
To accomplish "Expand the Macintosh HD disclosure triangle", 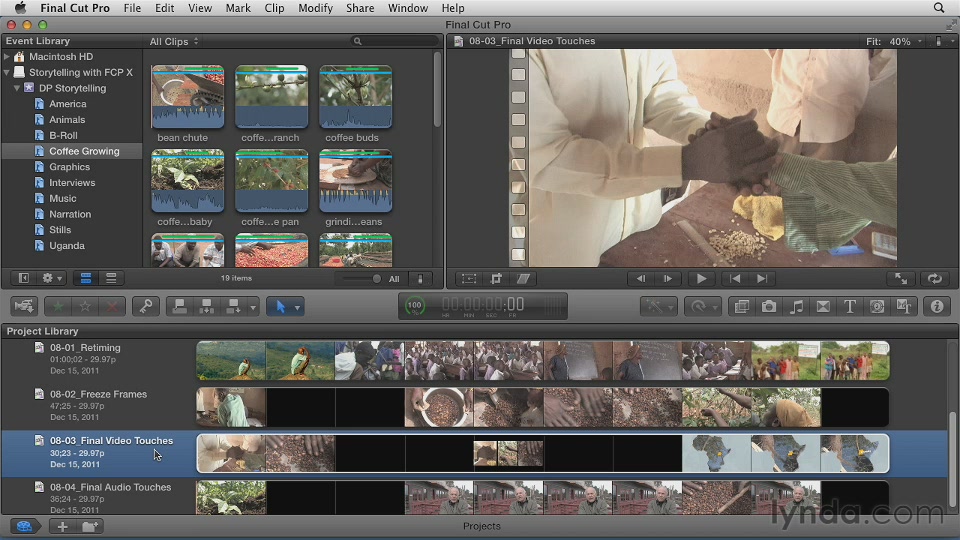I will pyautogui.click(x=7, y=56).
